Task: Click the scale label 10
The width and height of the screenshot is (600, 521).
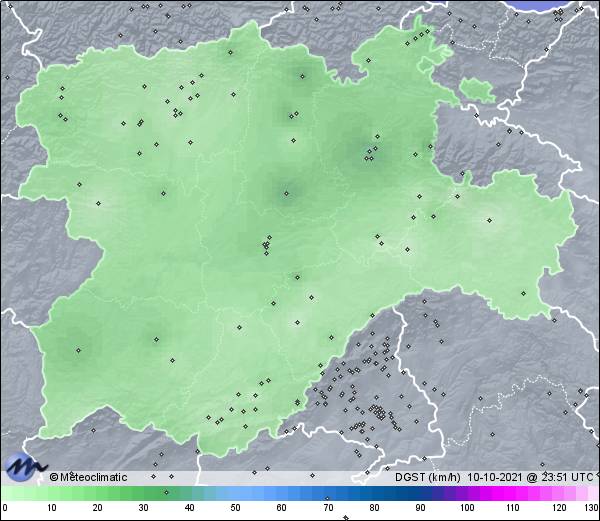Action: pos(52,508)
